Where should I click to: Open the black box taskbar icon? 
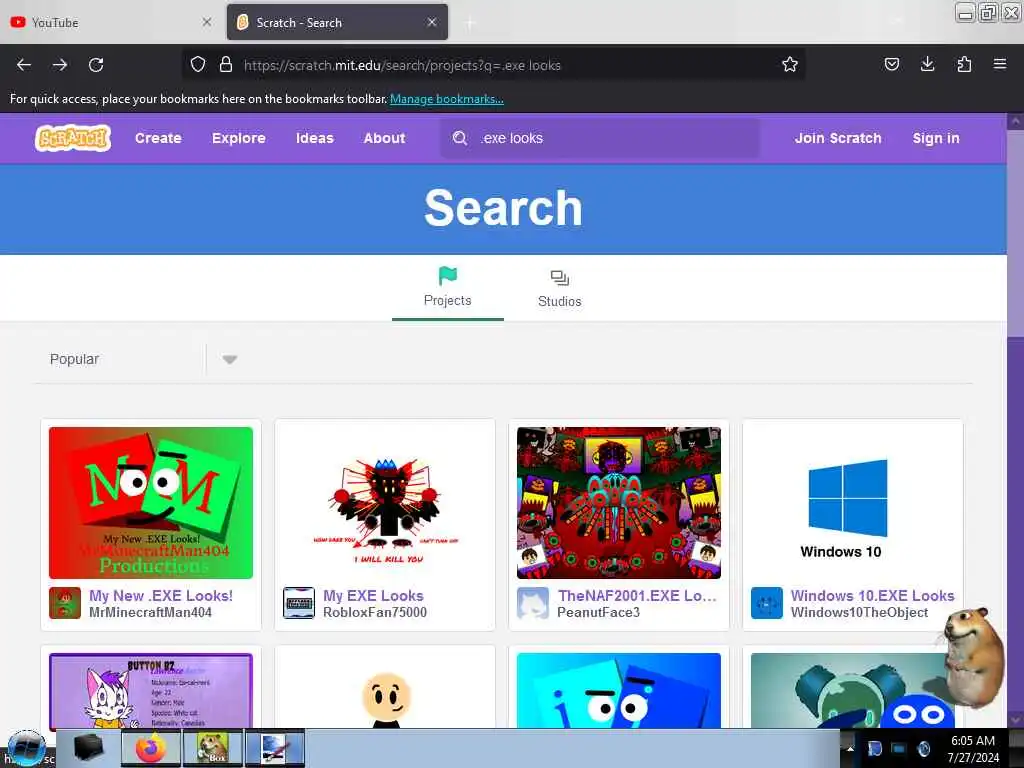(89, 748)
